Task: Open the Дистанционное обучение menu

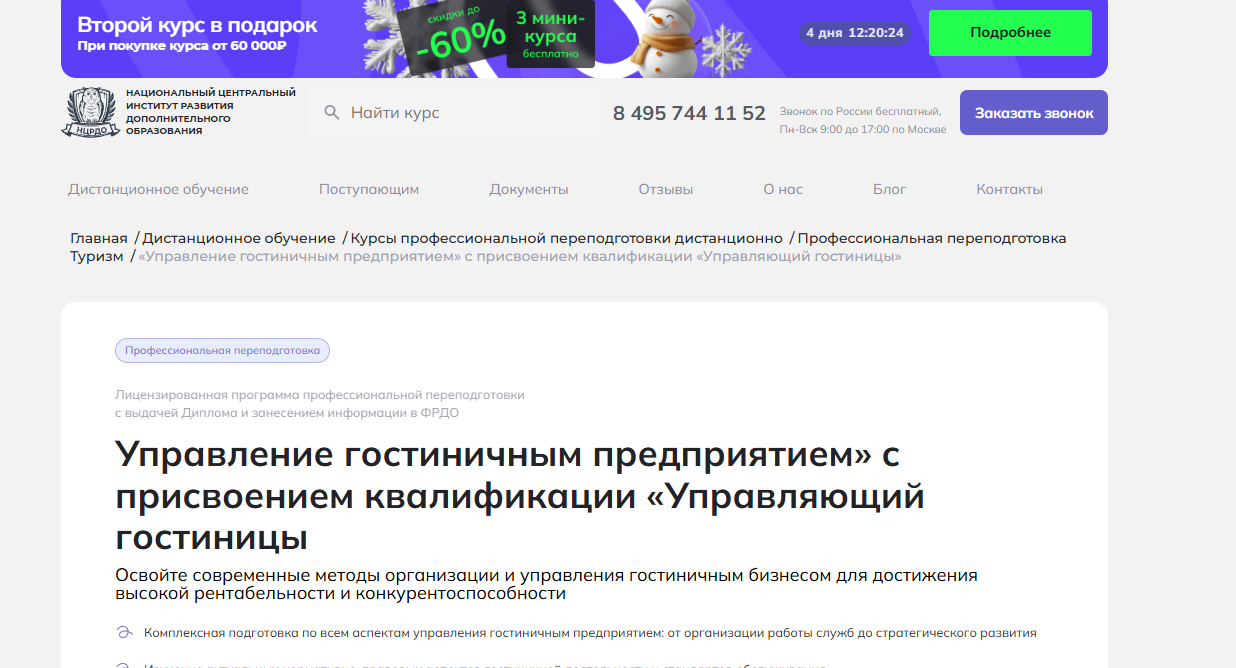Action: [x=158, y=189]
